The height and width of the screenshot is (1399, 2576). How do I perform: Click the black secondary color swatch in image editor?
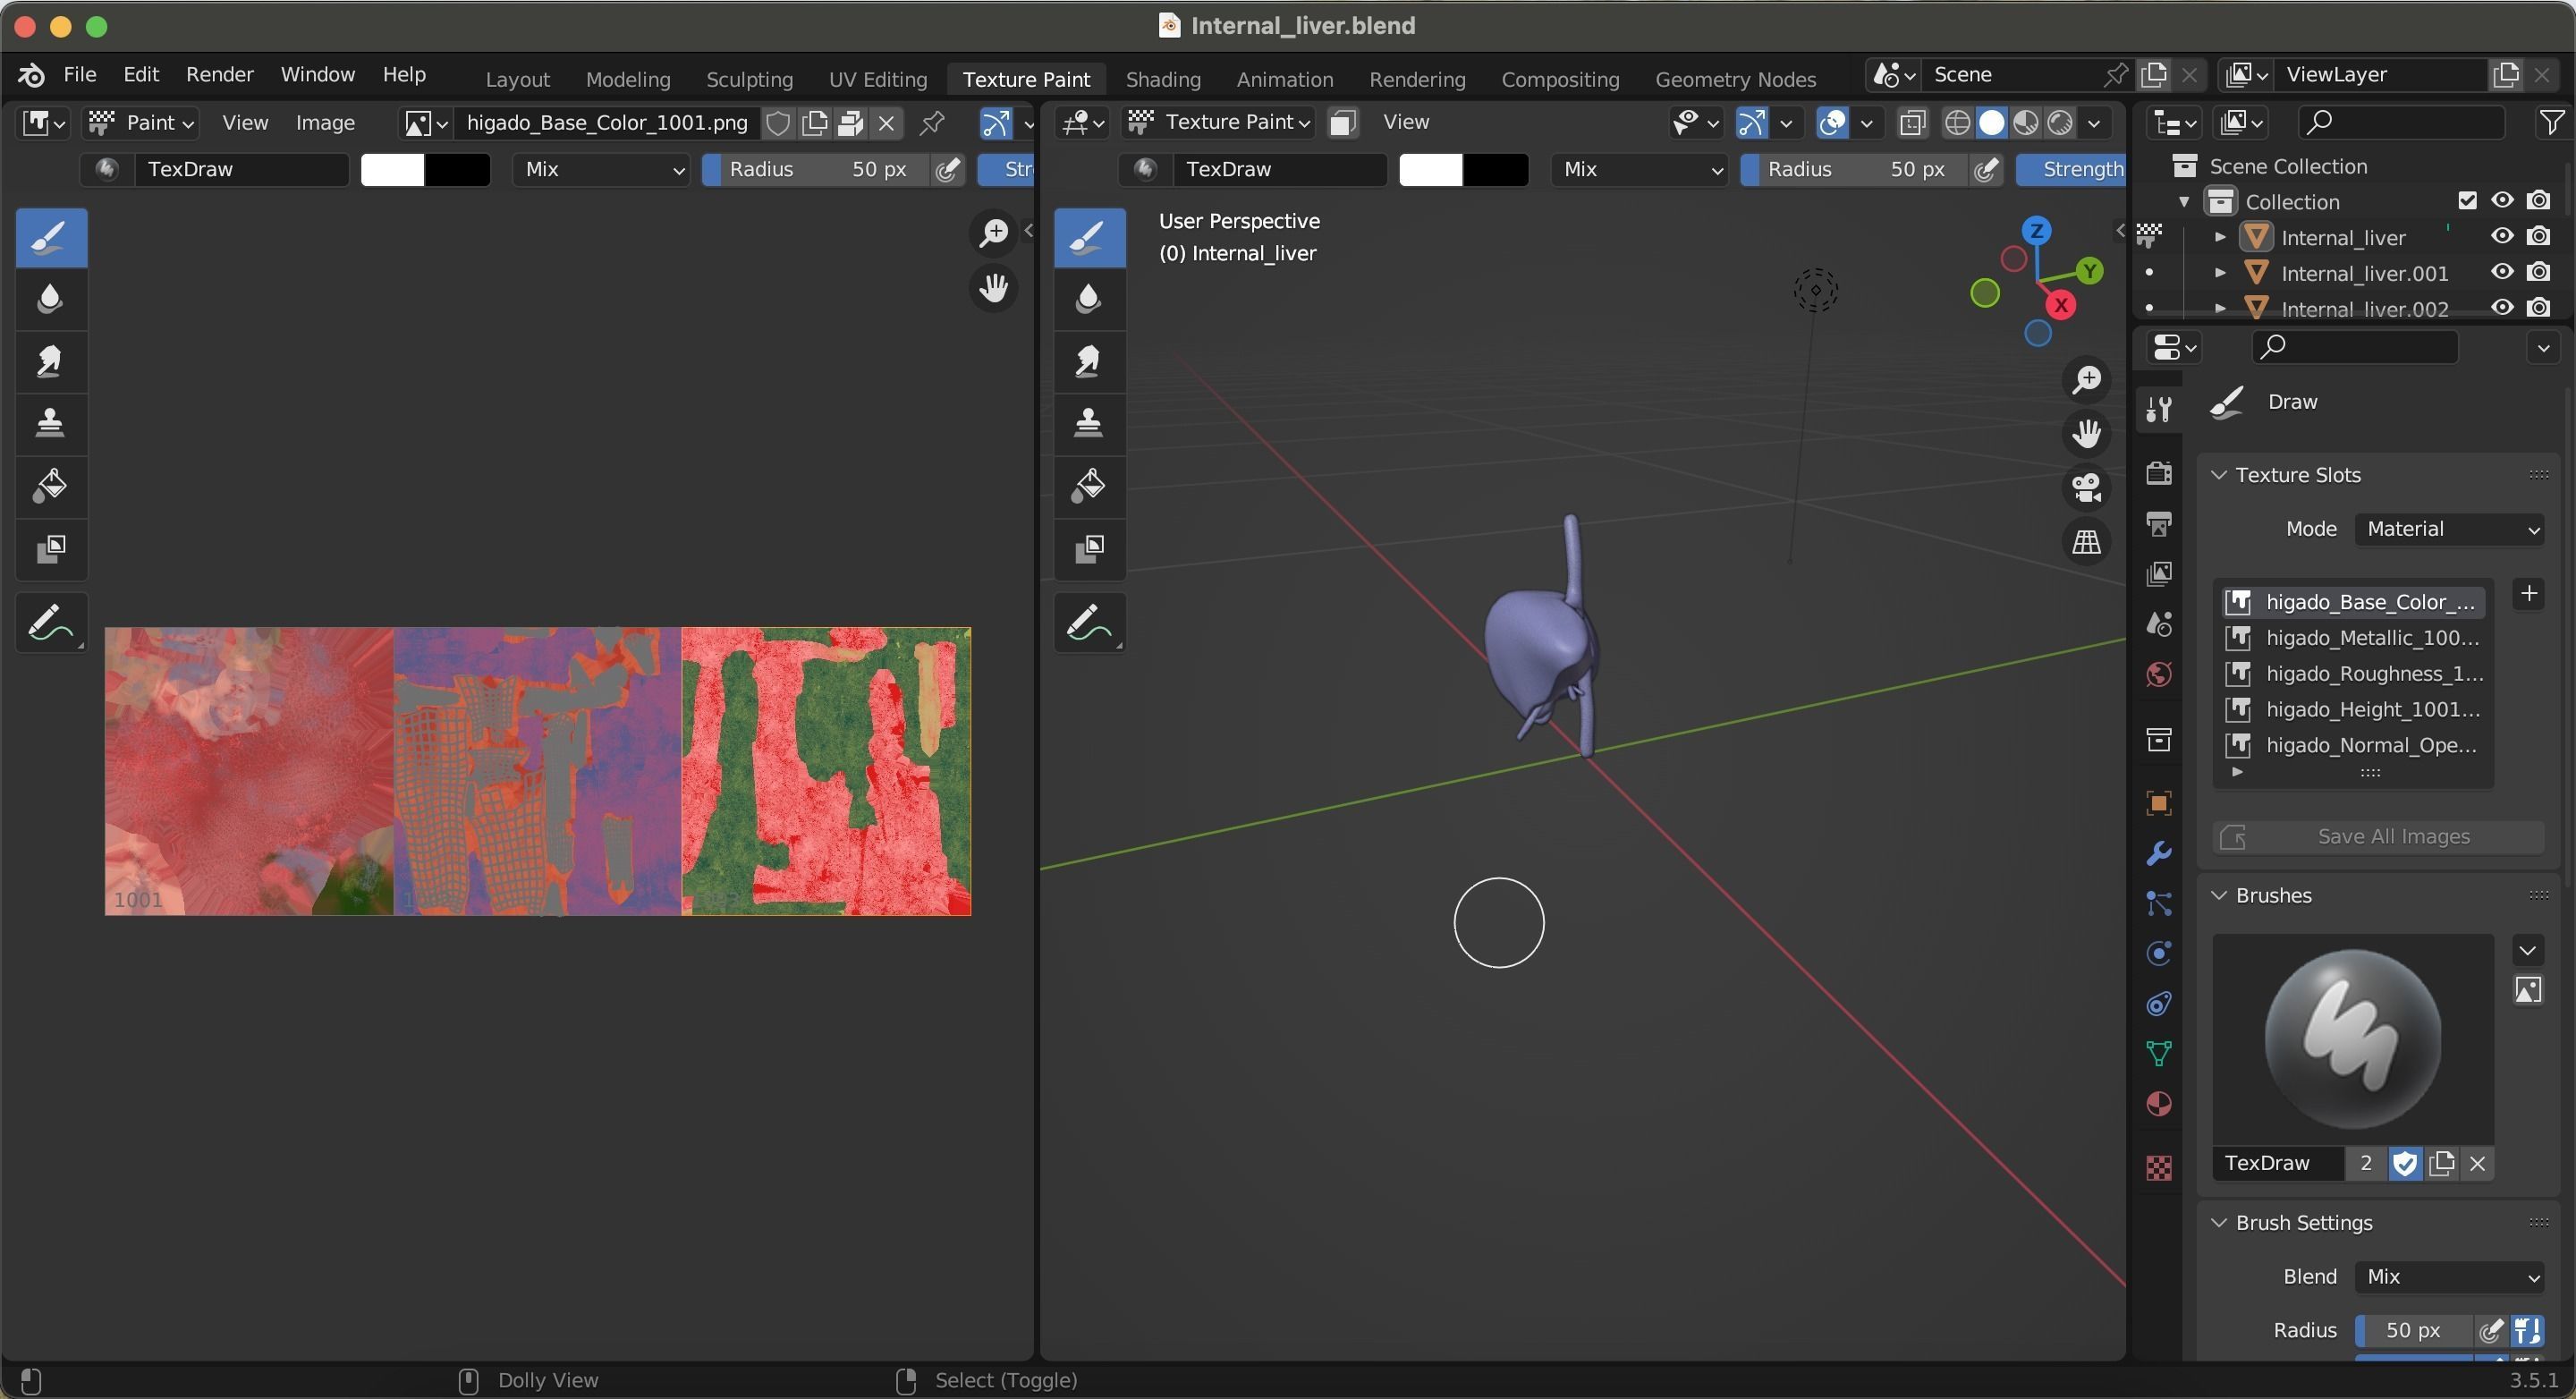click(x=458, y=169)
